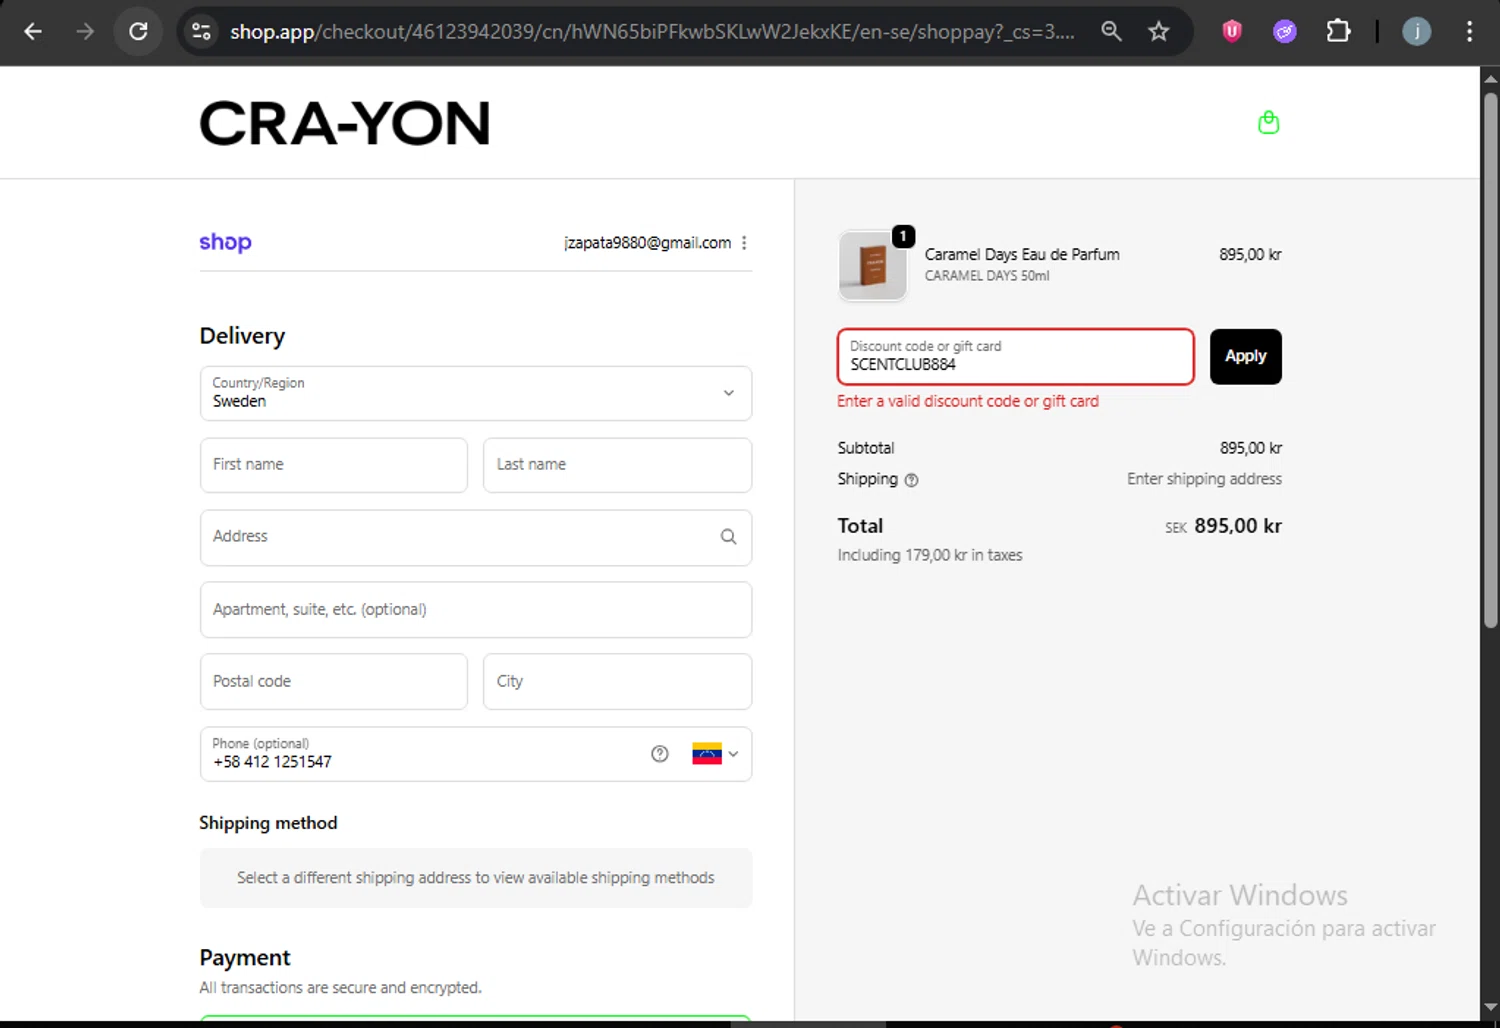1500x1028 pixels.
Task: Open the browser profile avatar
Action: point(1416,32)
